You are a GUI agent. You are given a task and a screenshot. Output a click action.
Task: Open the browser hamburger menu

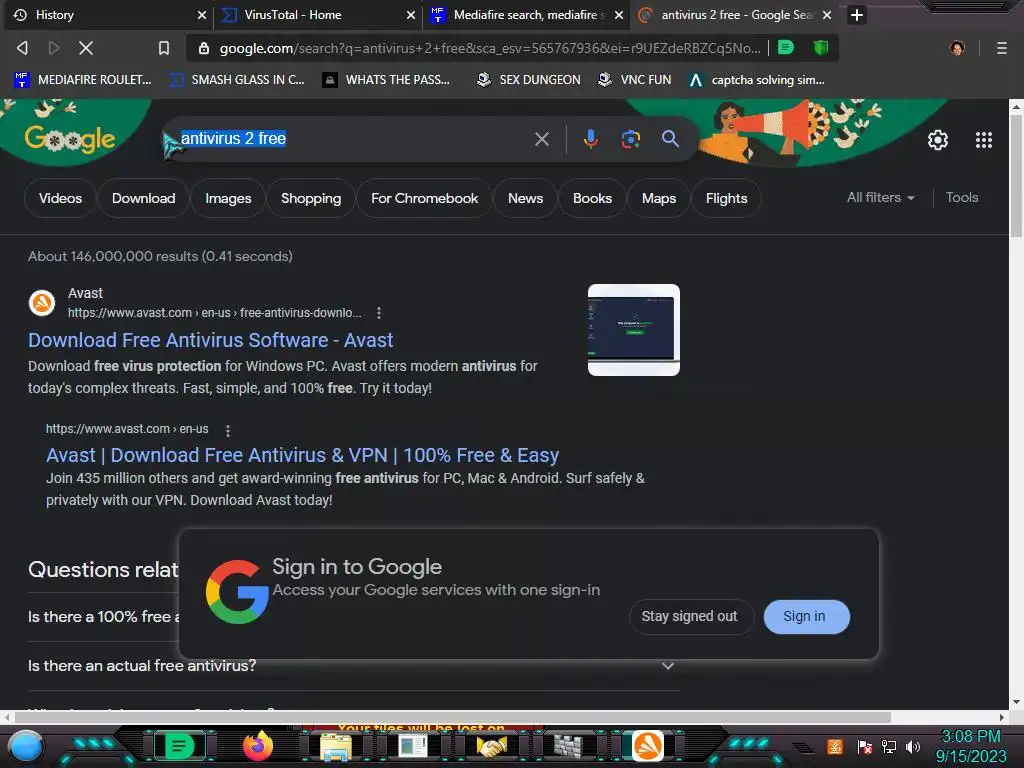click(1002, 48)
